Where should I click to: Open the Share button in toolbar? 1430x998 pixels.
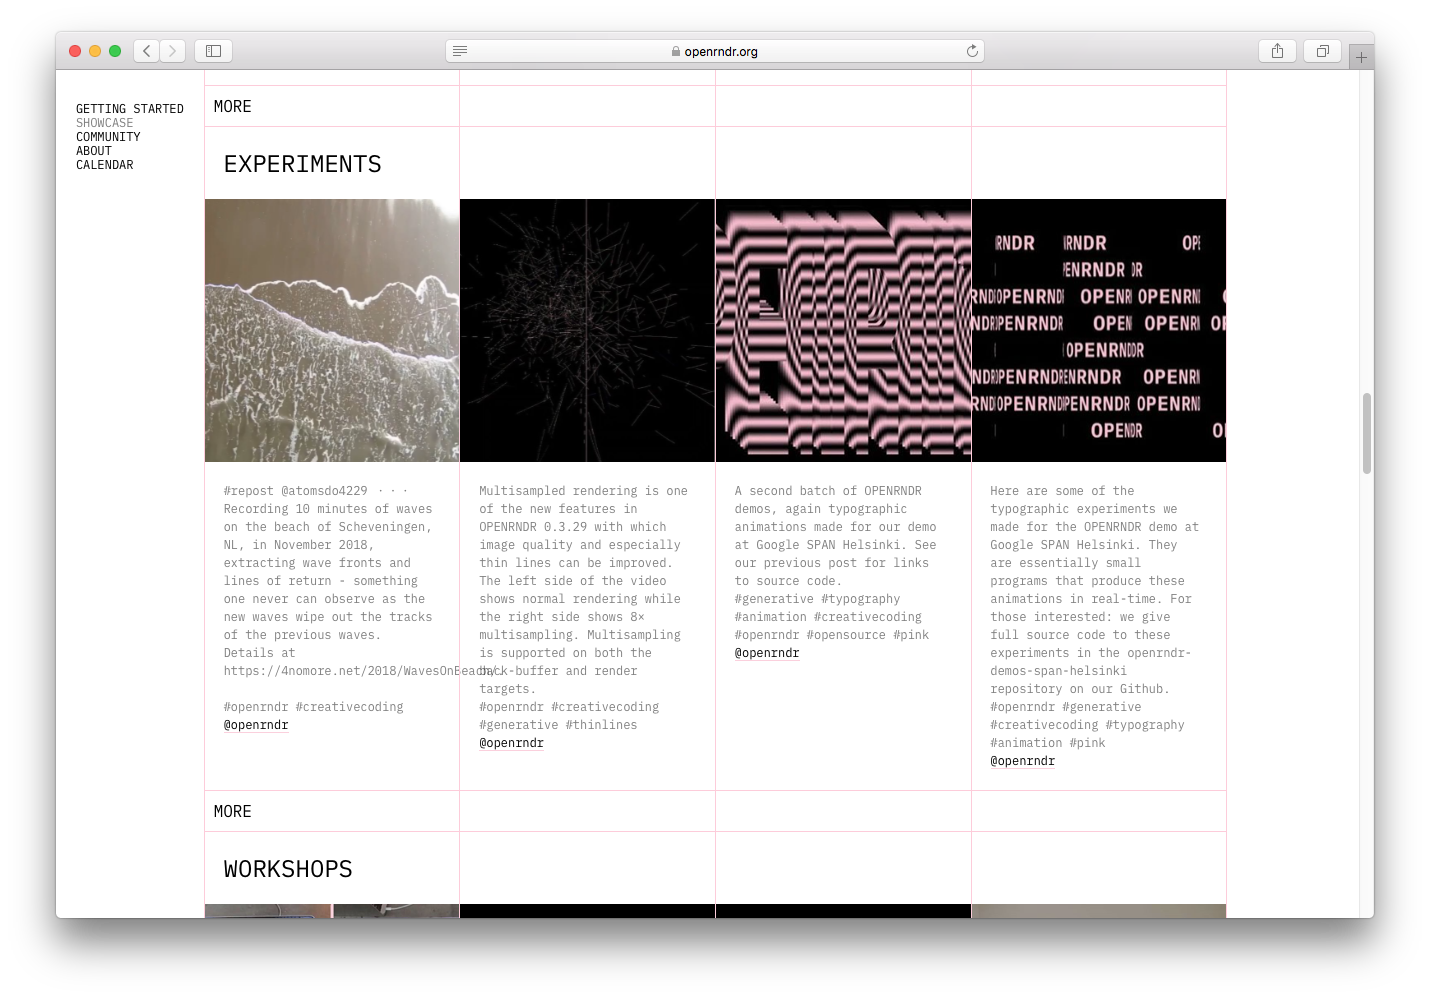point(1277,51)
